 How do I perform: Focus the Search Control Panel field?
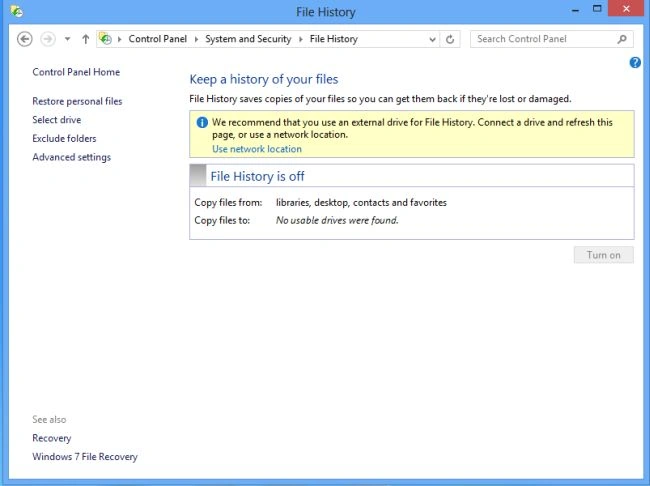pyautogui.click(x=551, y=39)
